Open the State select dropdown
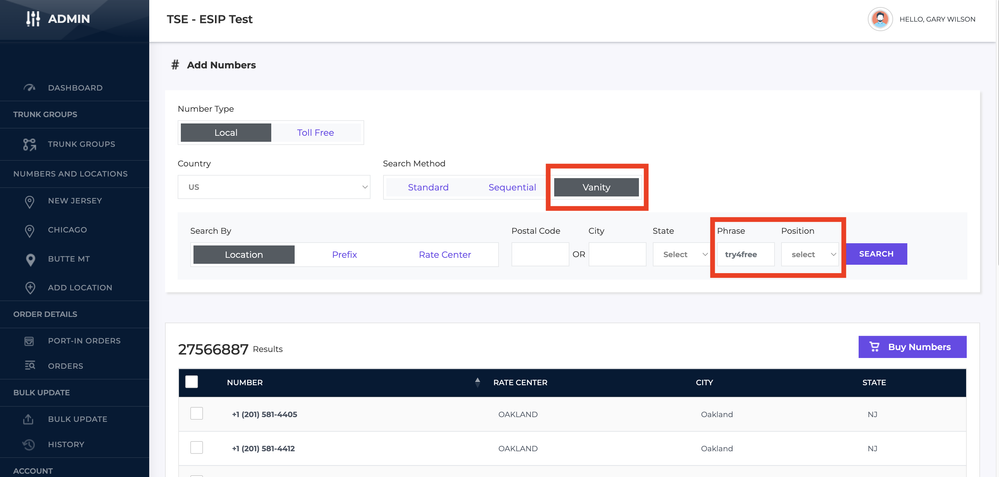The width and height of the screenshot is (999, 477). 680,254
